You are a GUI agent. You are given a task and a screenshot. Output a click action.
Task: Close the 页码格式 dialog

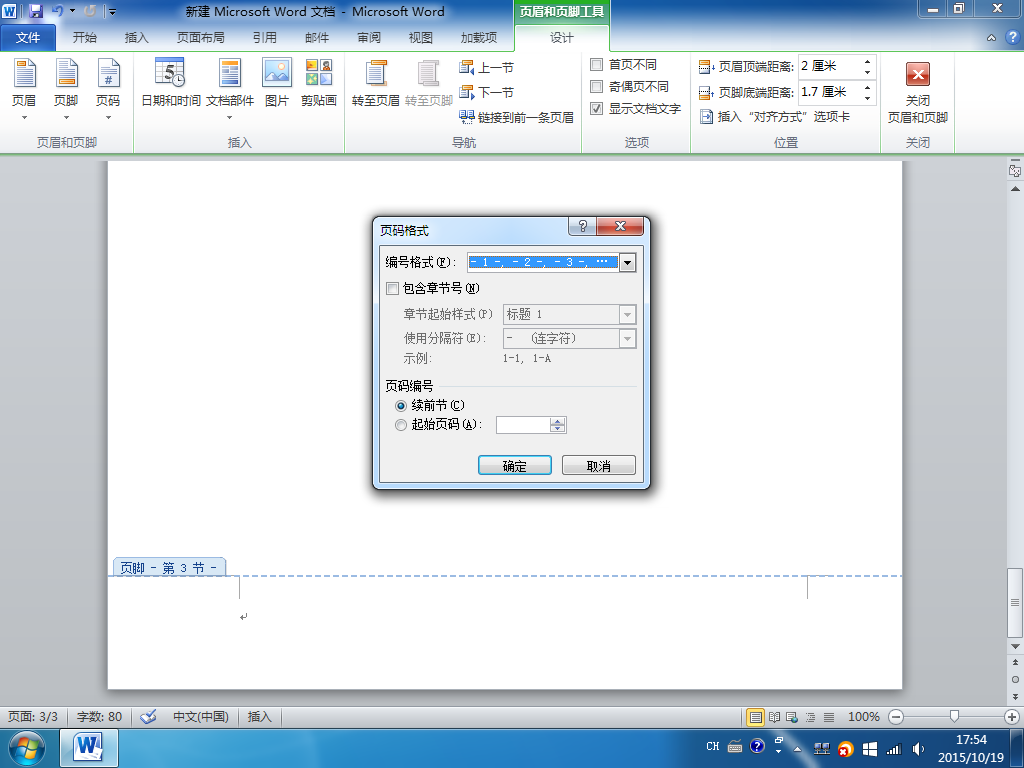[x=620, y=226]
